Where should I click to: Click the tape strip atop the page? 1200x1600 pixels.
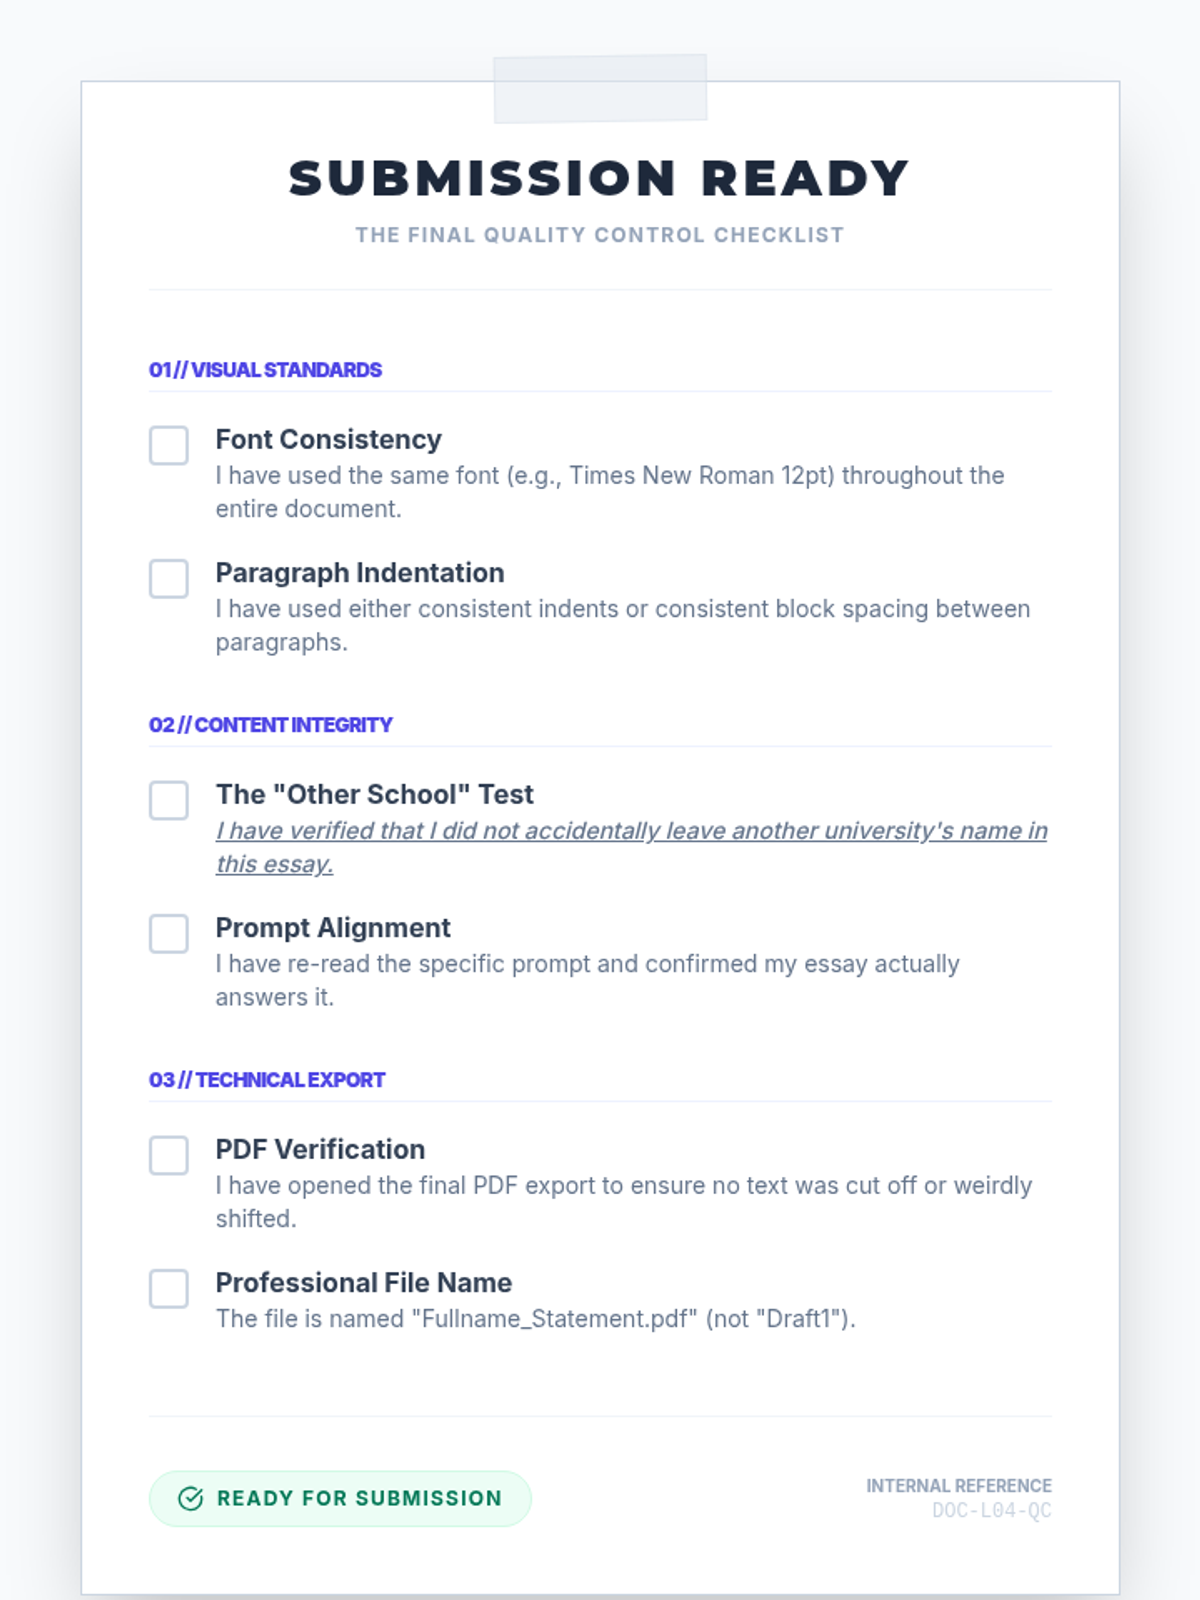coord(600,88)
